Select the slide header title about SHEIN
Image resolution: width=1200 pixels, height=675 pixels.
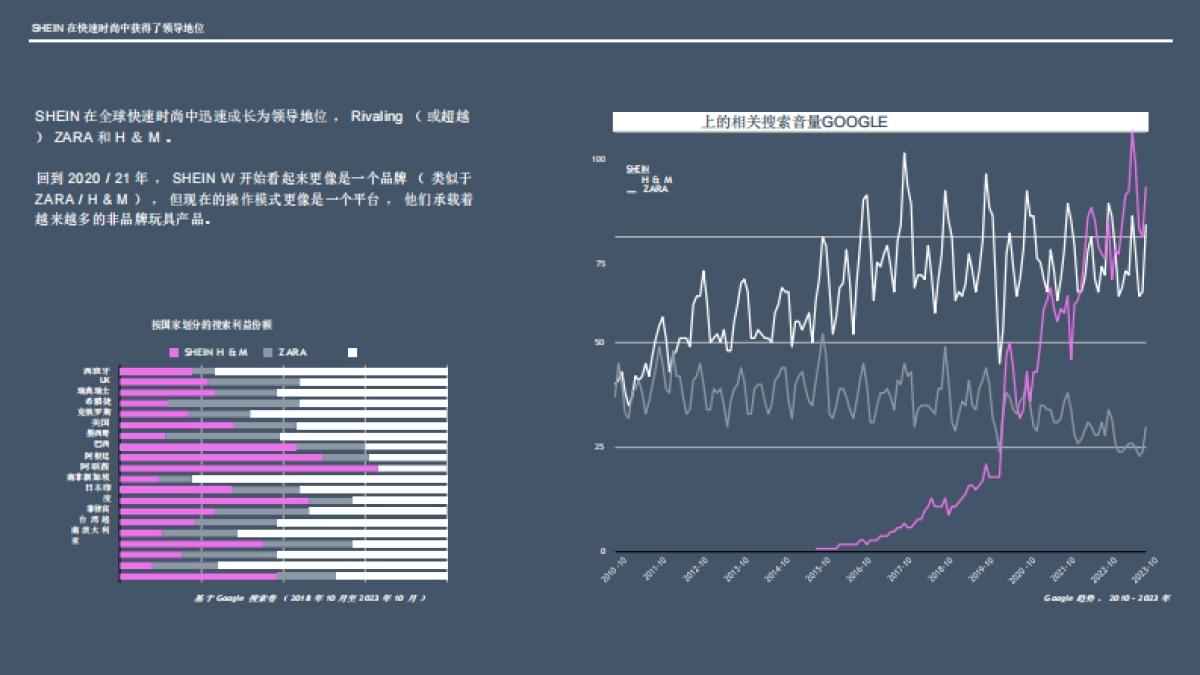coord(118,29)
